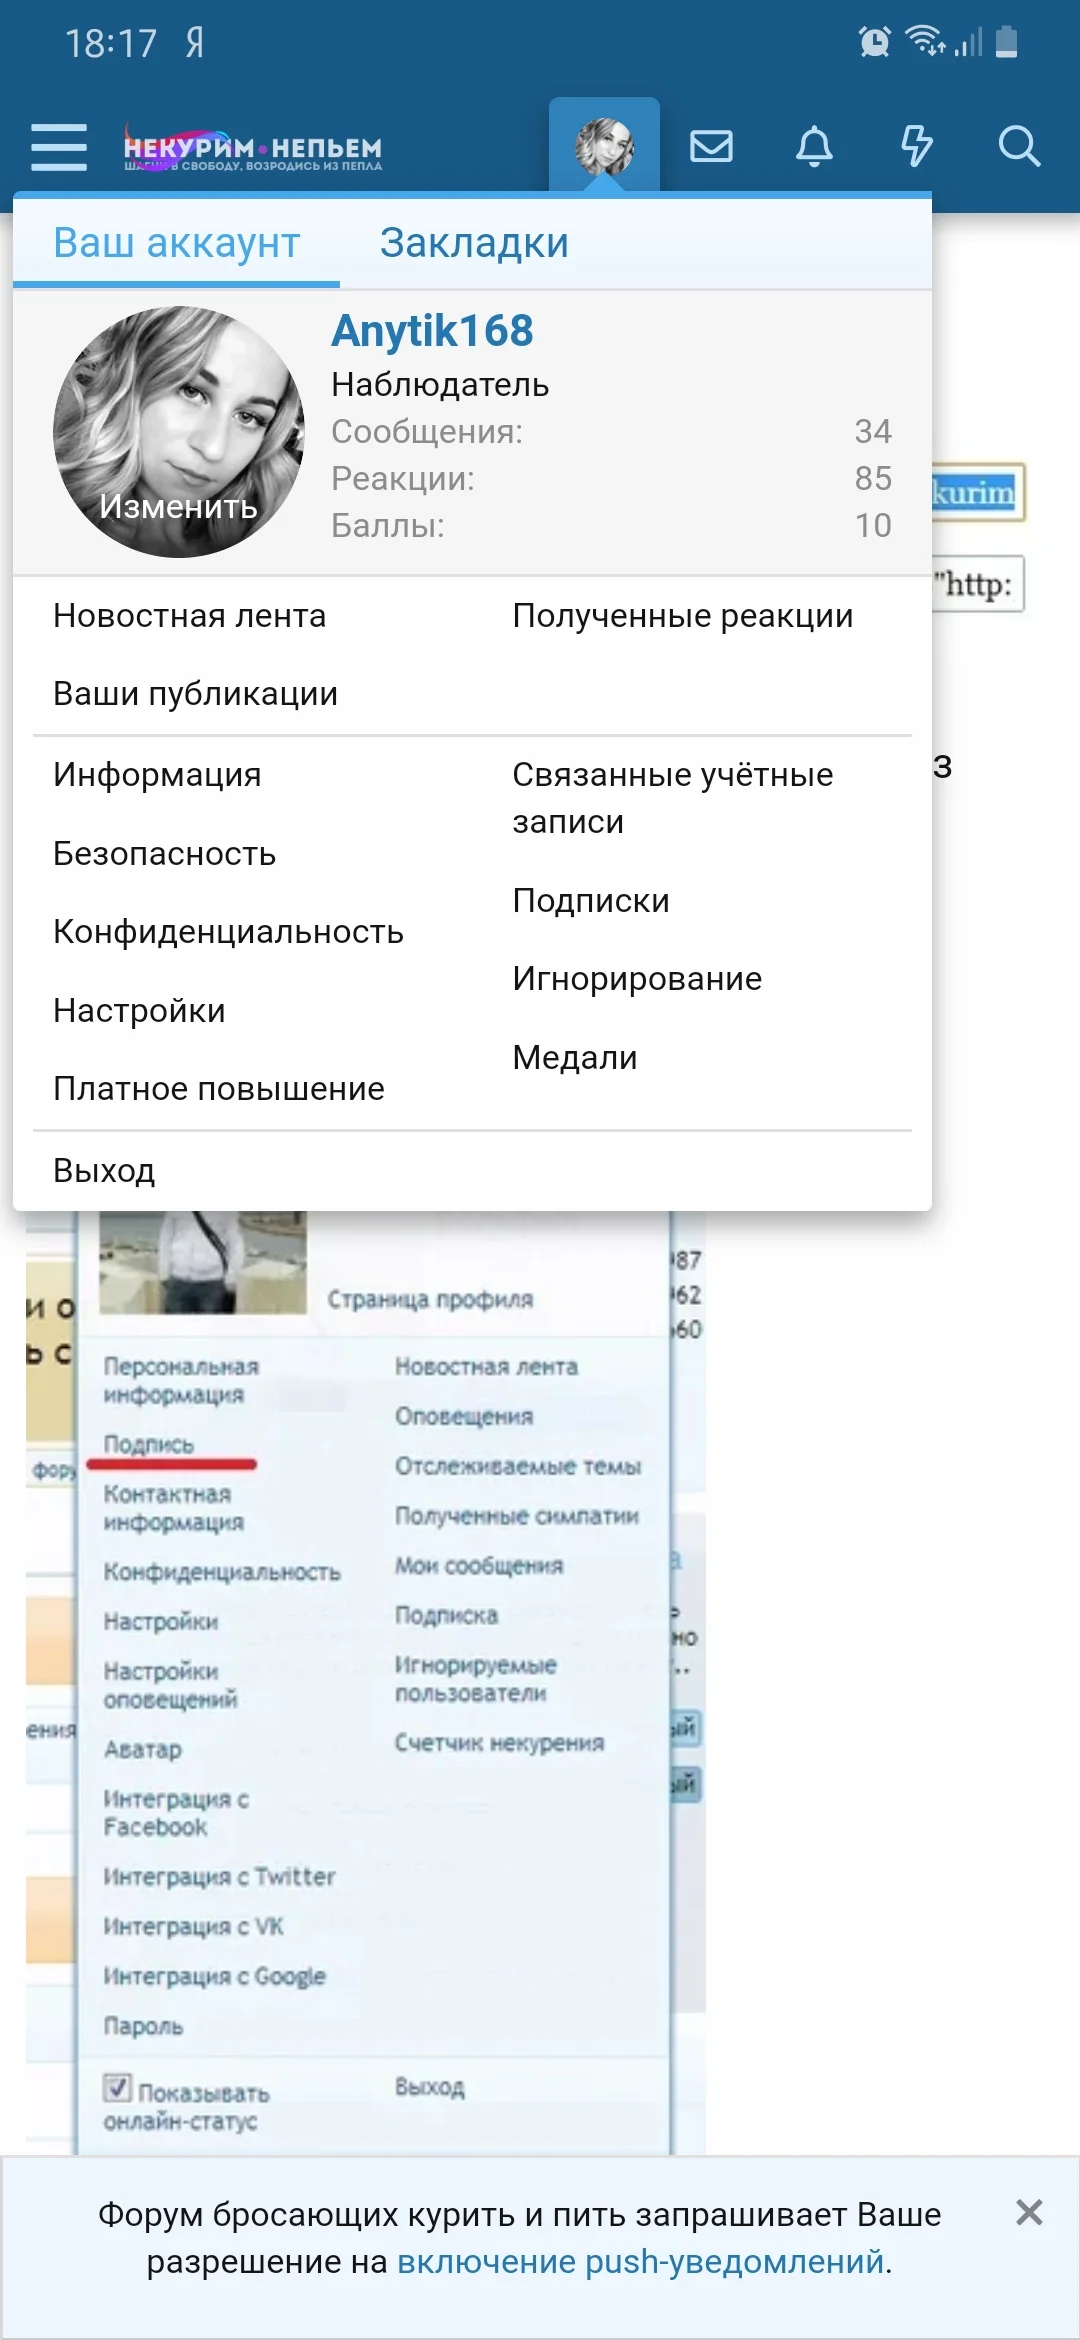
Task: Open Безопасность settings
Action: point(165,854)
